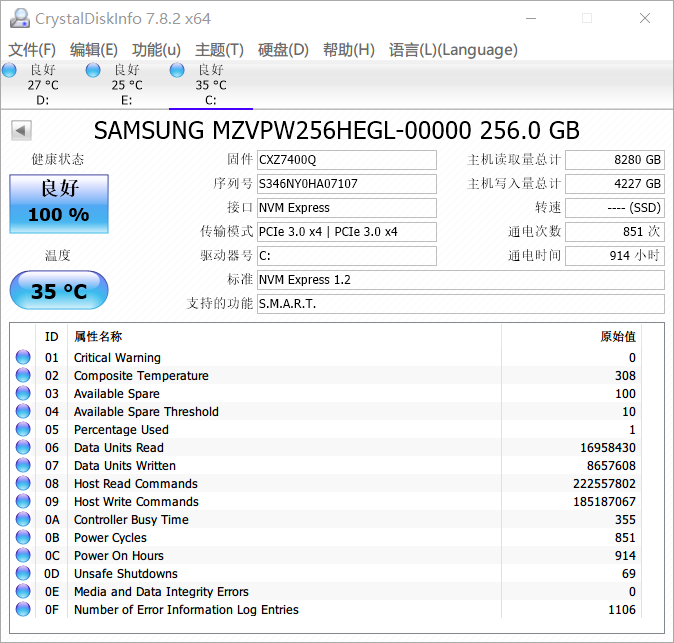This screenshot has width=674, height=643.
Task: Click status orb beside Number of Error Information Log Entries
Action: tap(23, 609)
